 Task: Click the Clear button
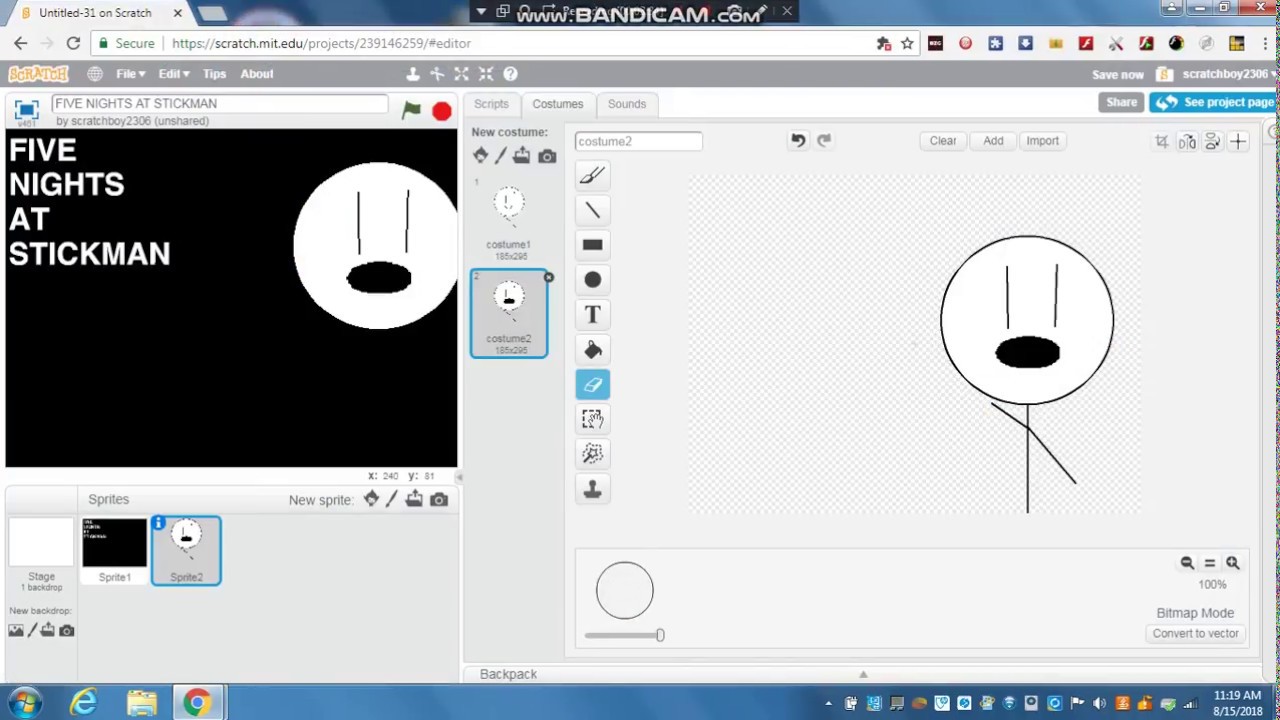(x=943, y=141)
